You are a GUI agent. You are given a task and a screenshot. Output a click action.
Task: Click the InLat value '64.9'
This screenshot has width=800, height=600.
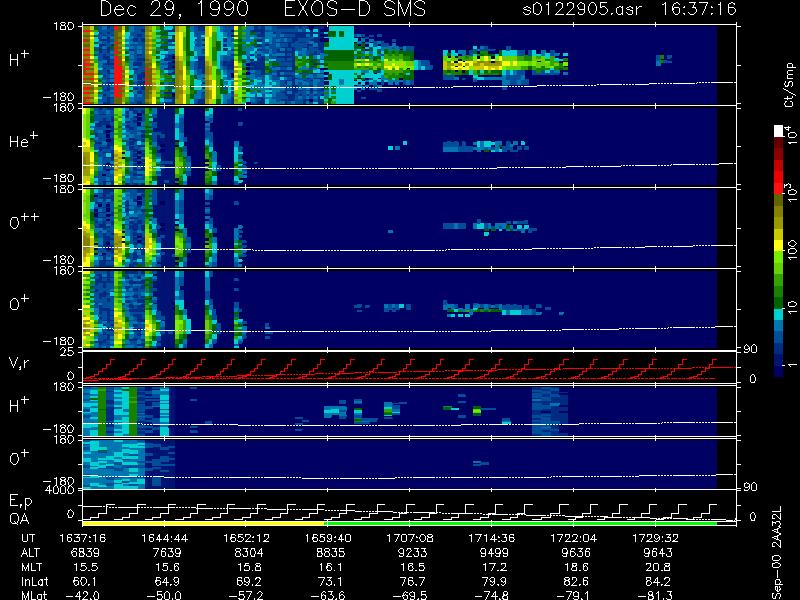tap(167, 581)
